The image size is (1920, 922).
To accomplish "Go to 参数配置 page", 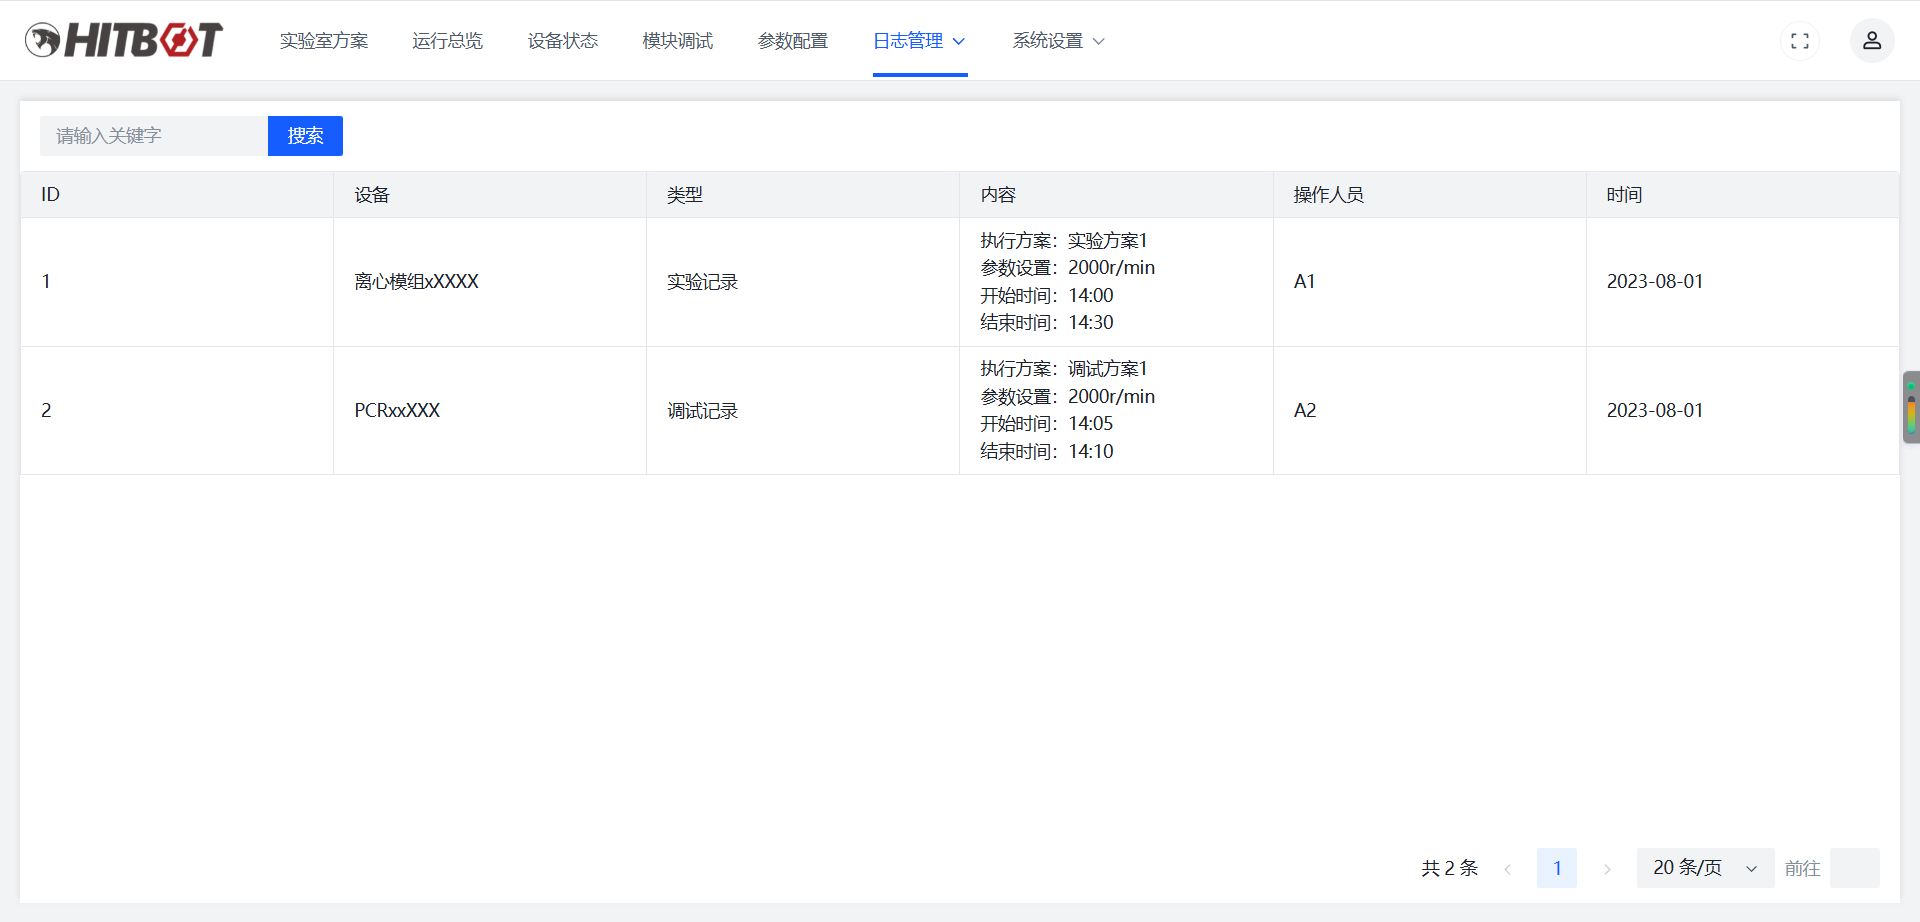I will click(793, 41).
